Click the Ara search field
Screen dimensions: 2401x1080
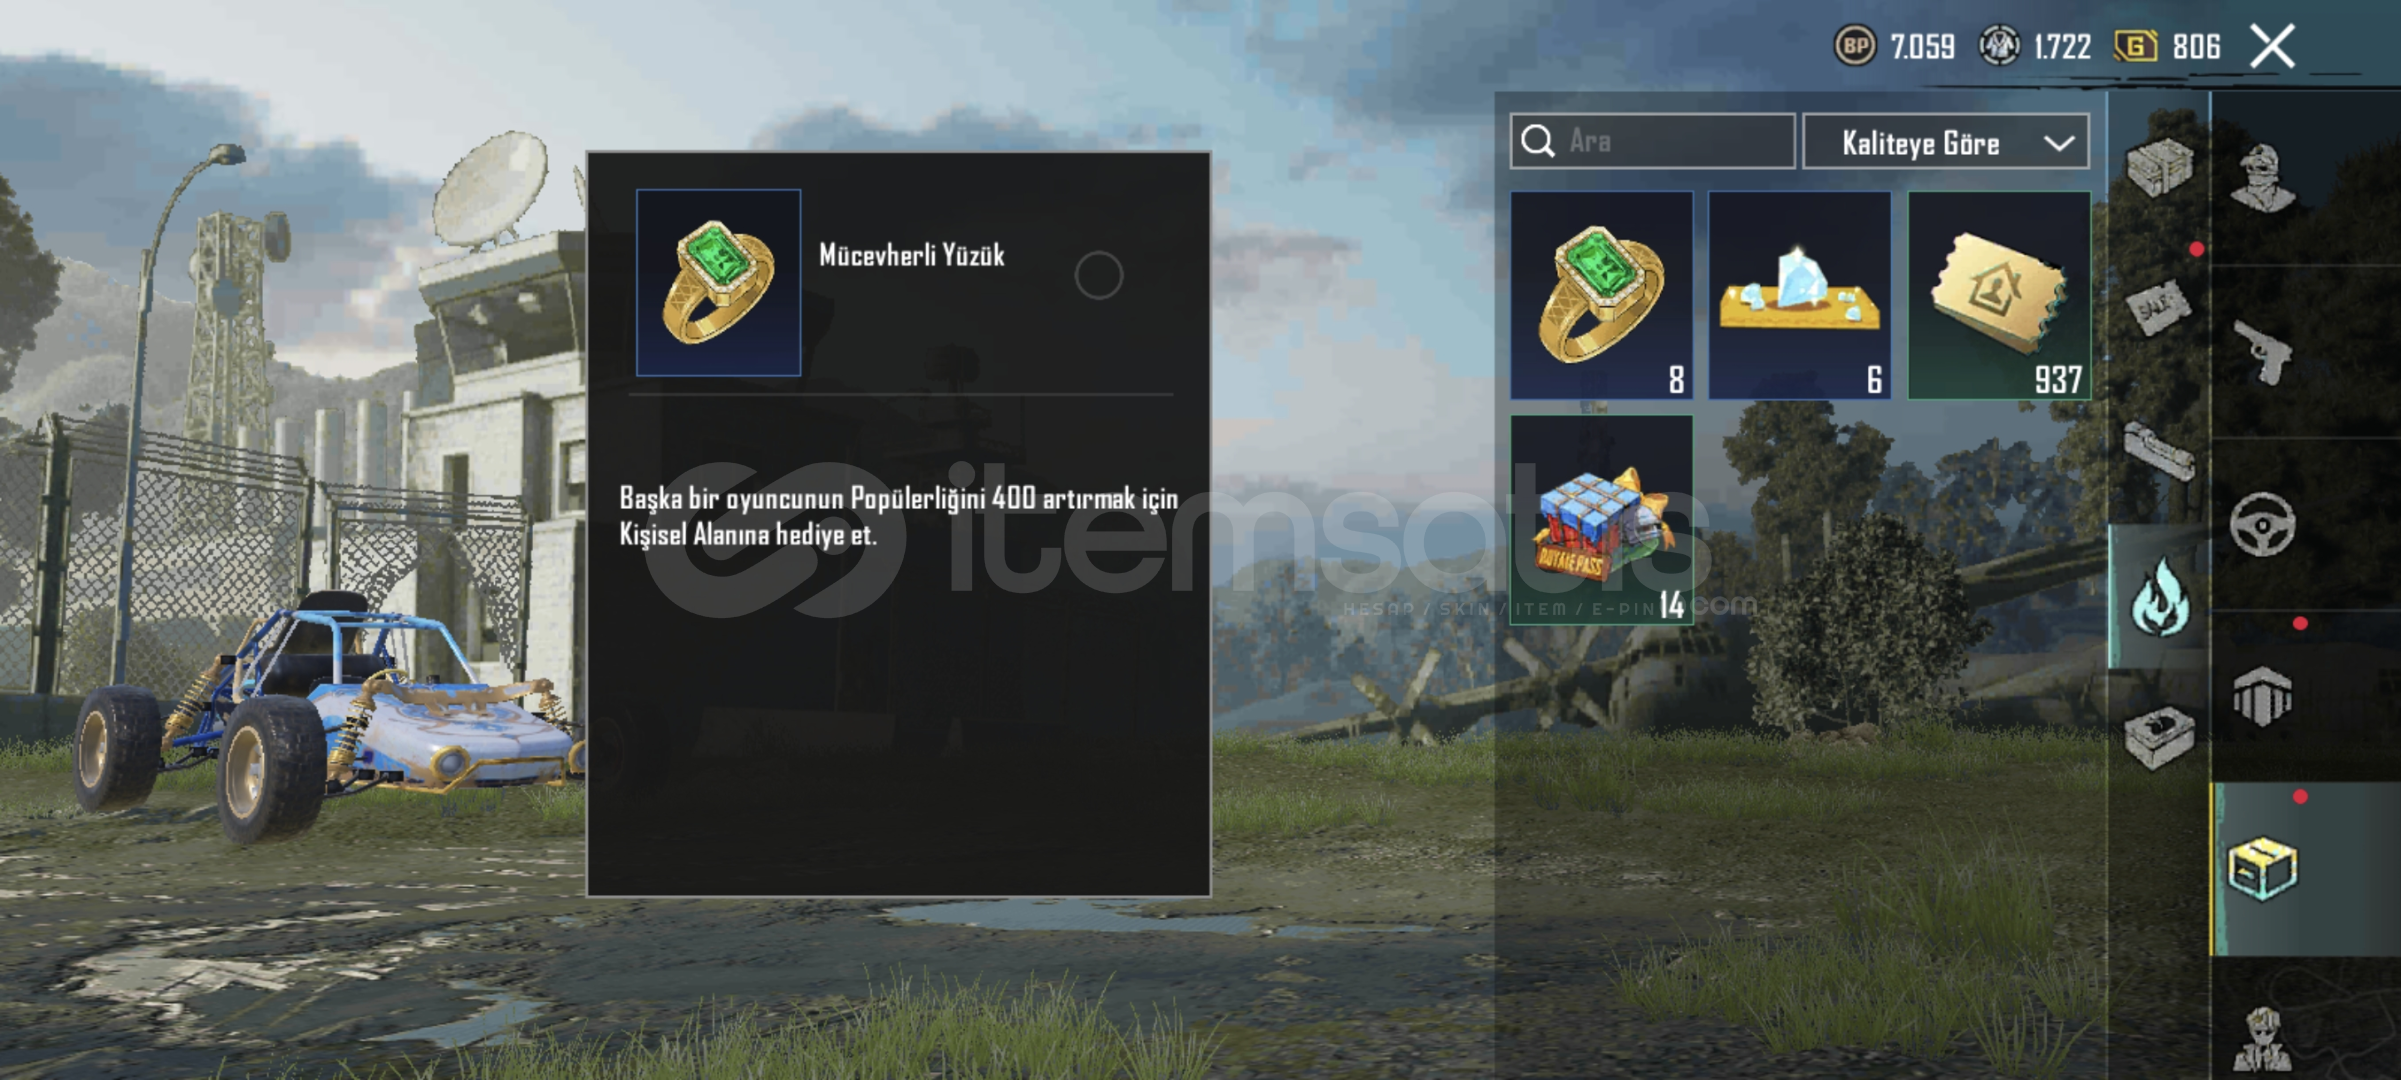coord(1652,141)
